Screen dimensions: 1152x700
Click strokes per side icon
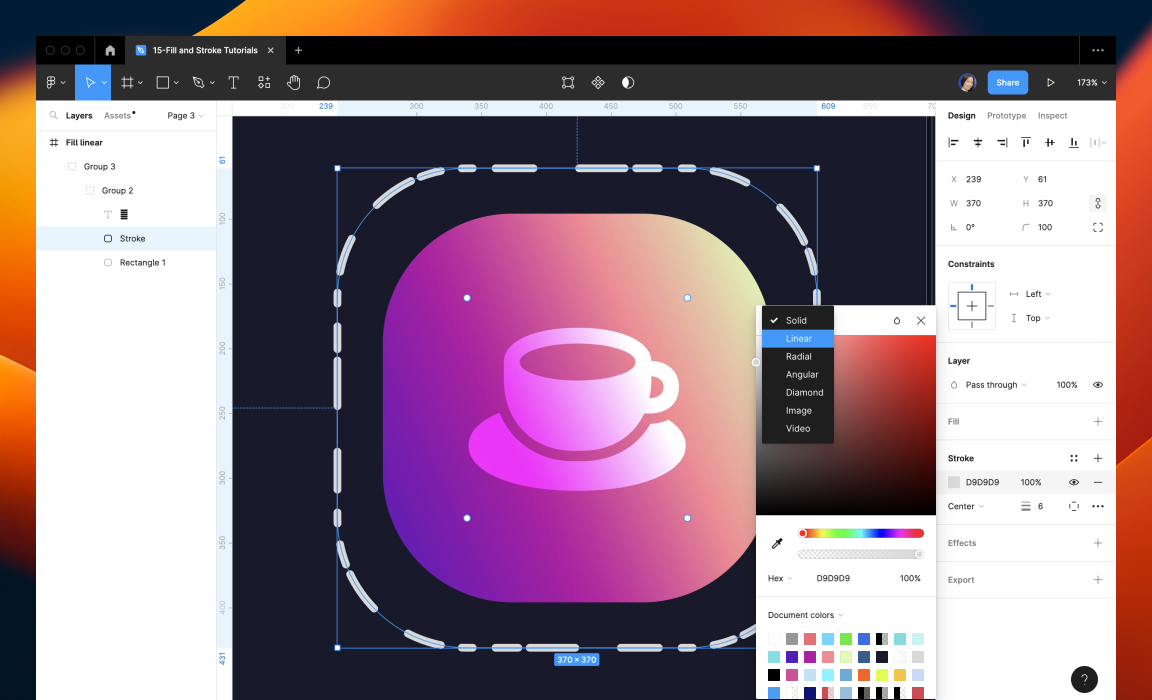1074,506
